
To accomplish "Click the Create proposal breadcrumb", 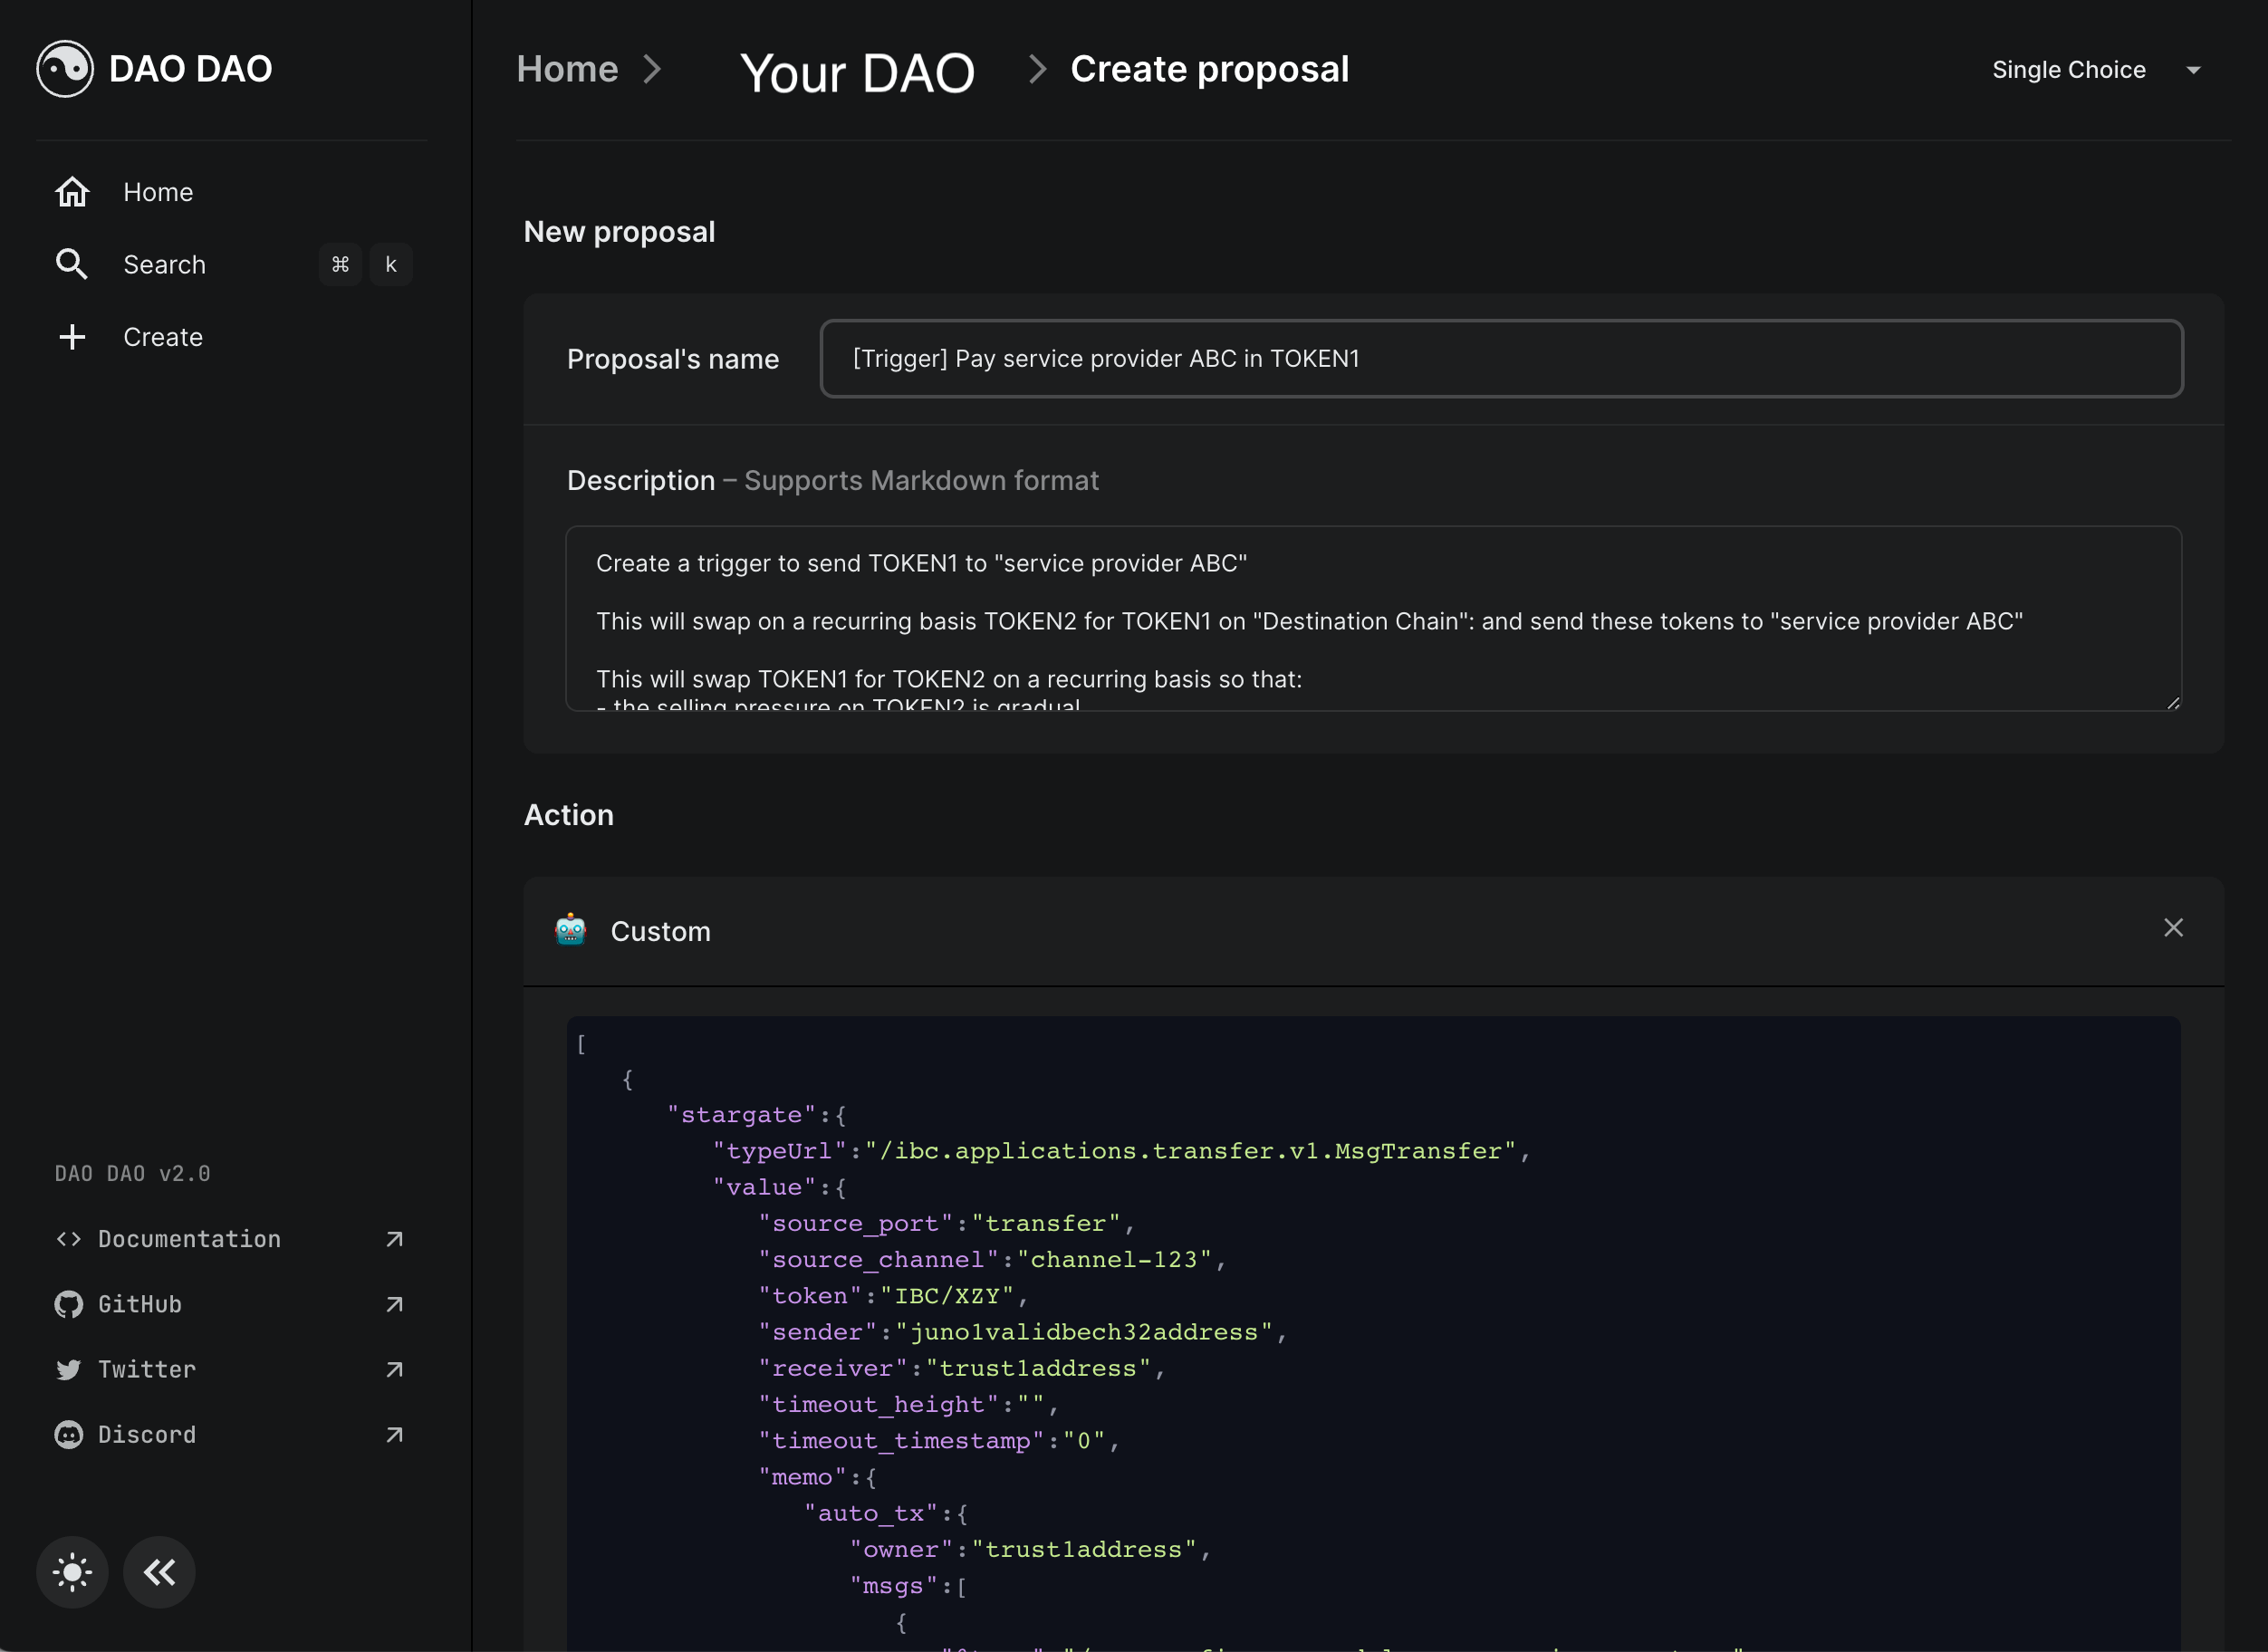I will pos(1209,69).
